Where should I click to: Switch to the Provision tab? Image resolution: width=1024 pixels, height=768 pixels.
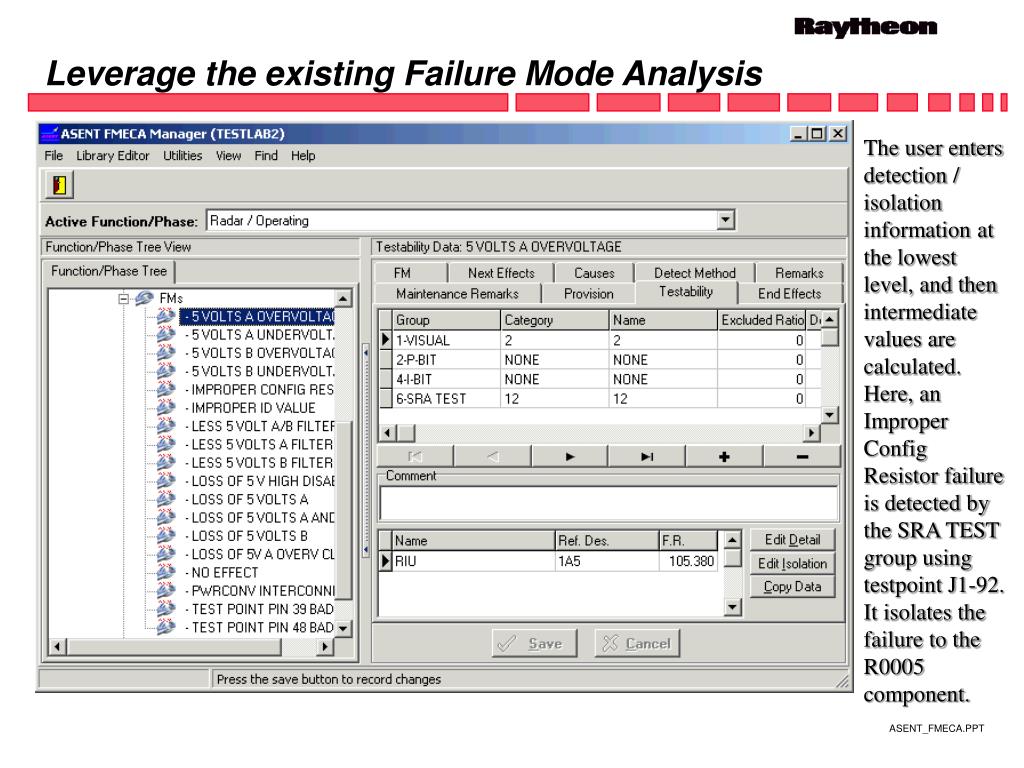pos(588,294)
